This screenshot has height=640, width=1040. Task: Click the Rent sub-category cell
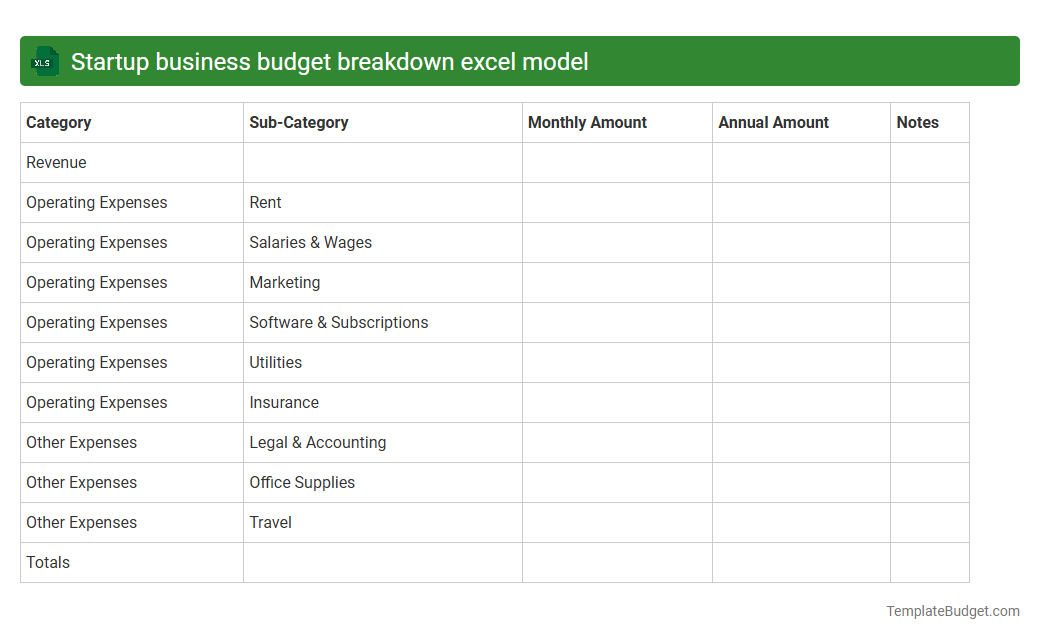[265, 202]
